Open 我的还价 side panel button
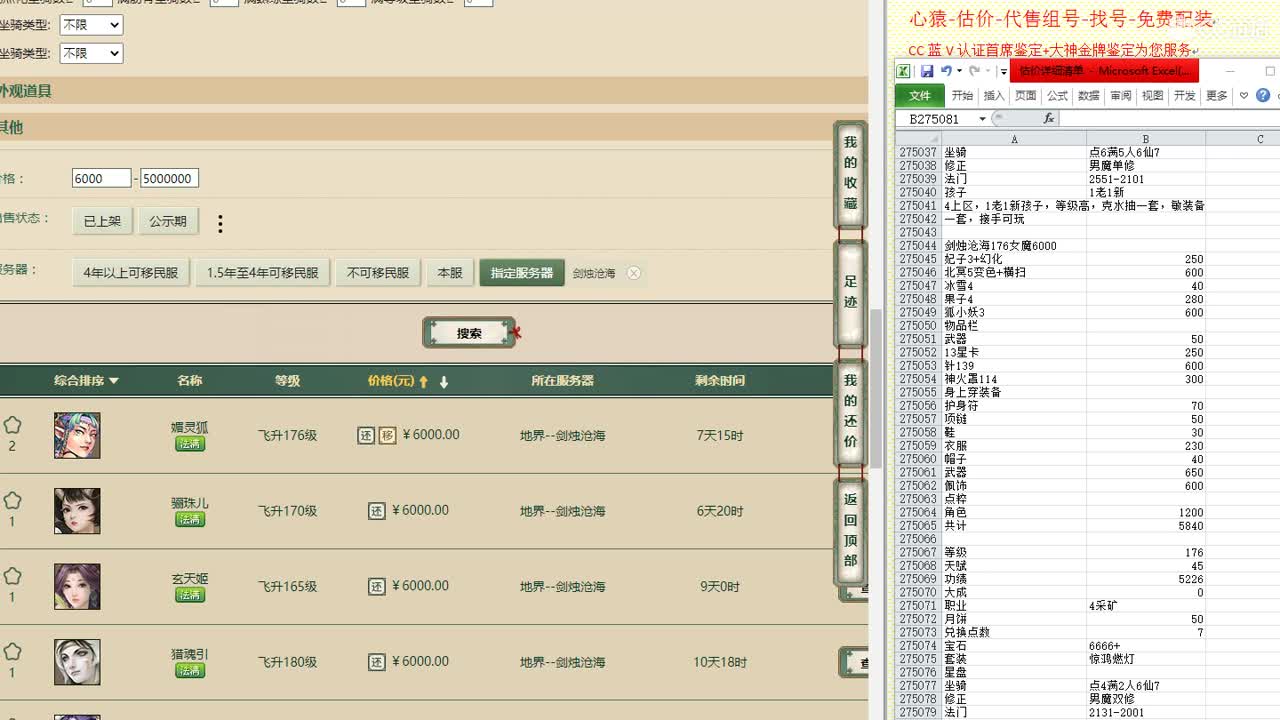This screenshot has width=1280, height=720. pyautogui.click(x=850, y=412)
